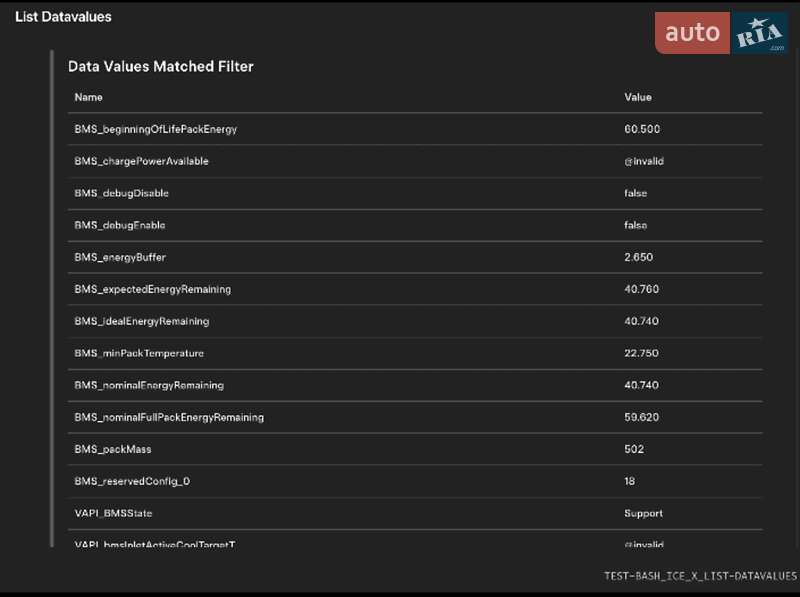Click the Value column header
Viewport: 800px width, 597px height.
[638, 97]
